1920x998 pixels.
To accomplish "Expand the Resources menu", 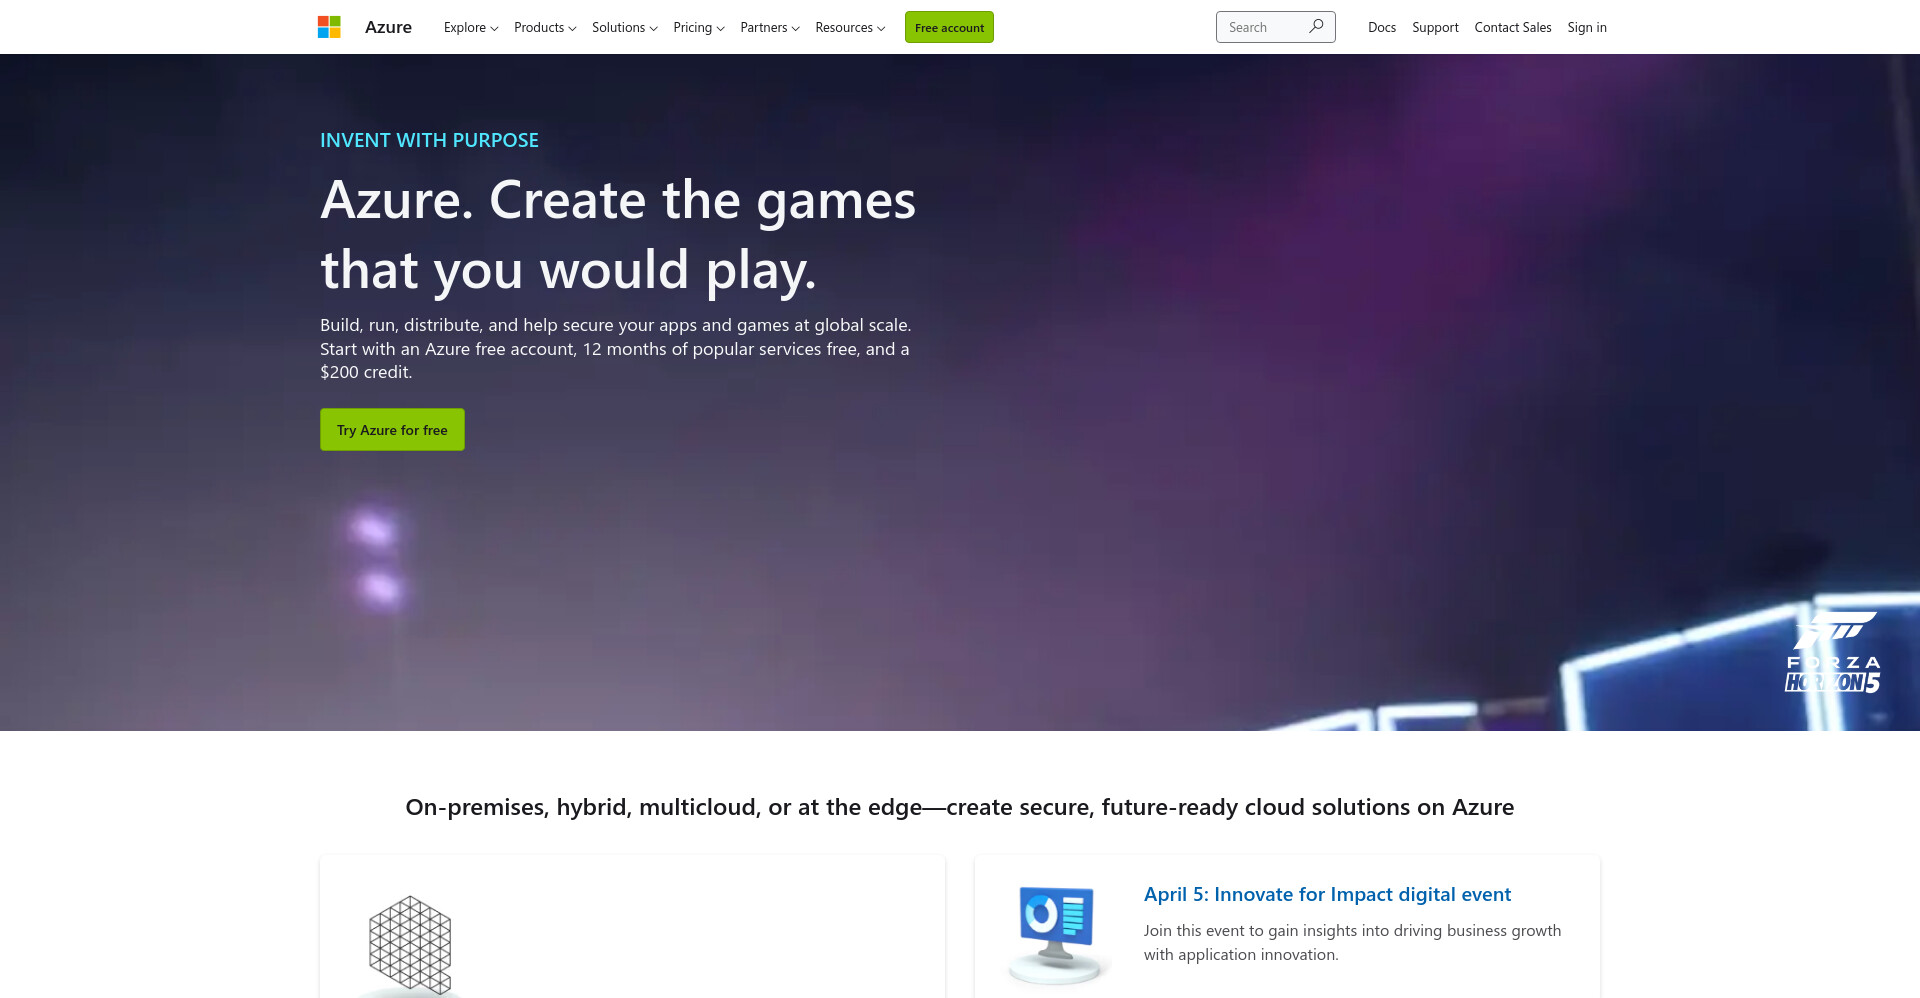I will (x=850, y=27).
